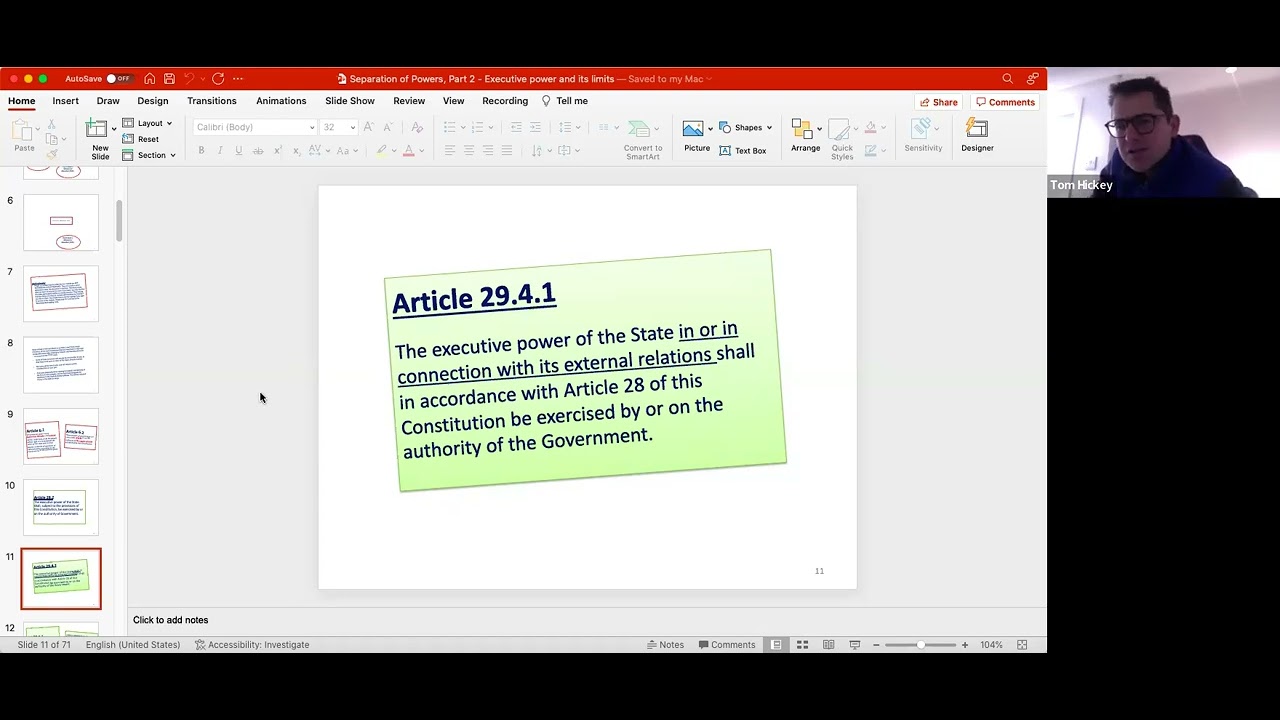
Task: Toggle Underline formatting
Action: tap(238, 151)
